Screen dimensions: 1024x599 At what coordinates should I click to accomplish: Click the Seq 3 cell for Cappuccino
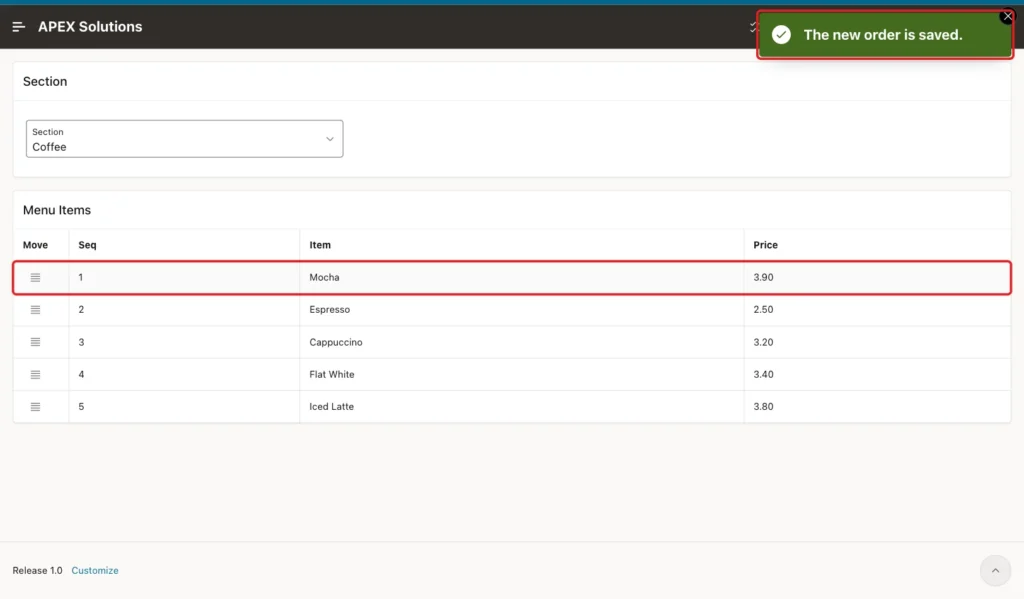coord(184,342)
